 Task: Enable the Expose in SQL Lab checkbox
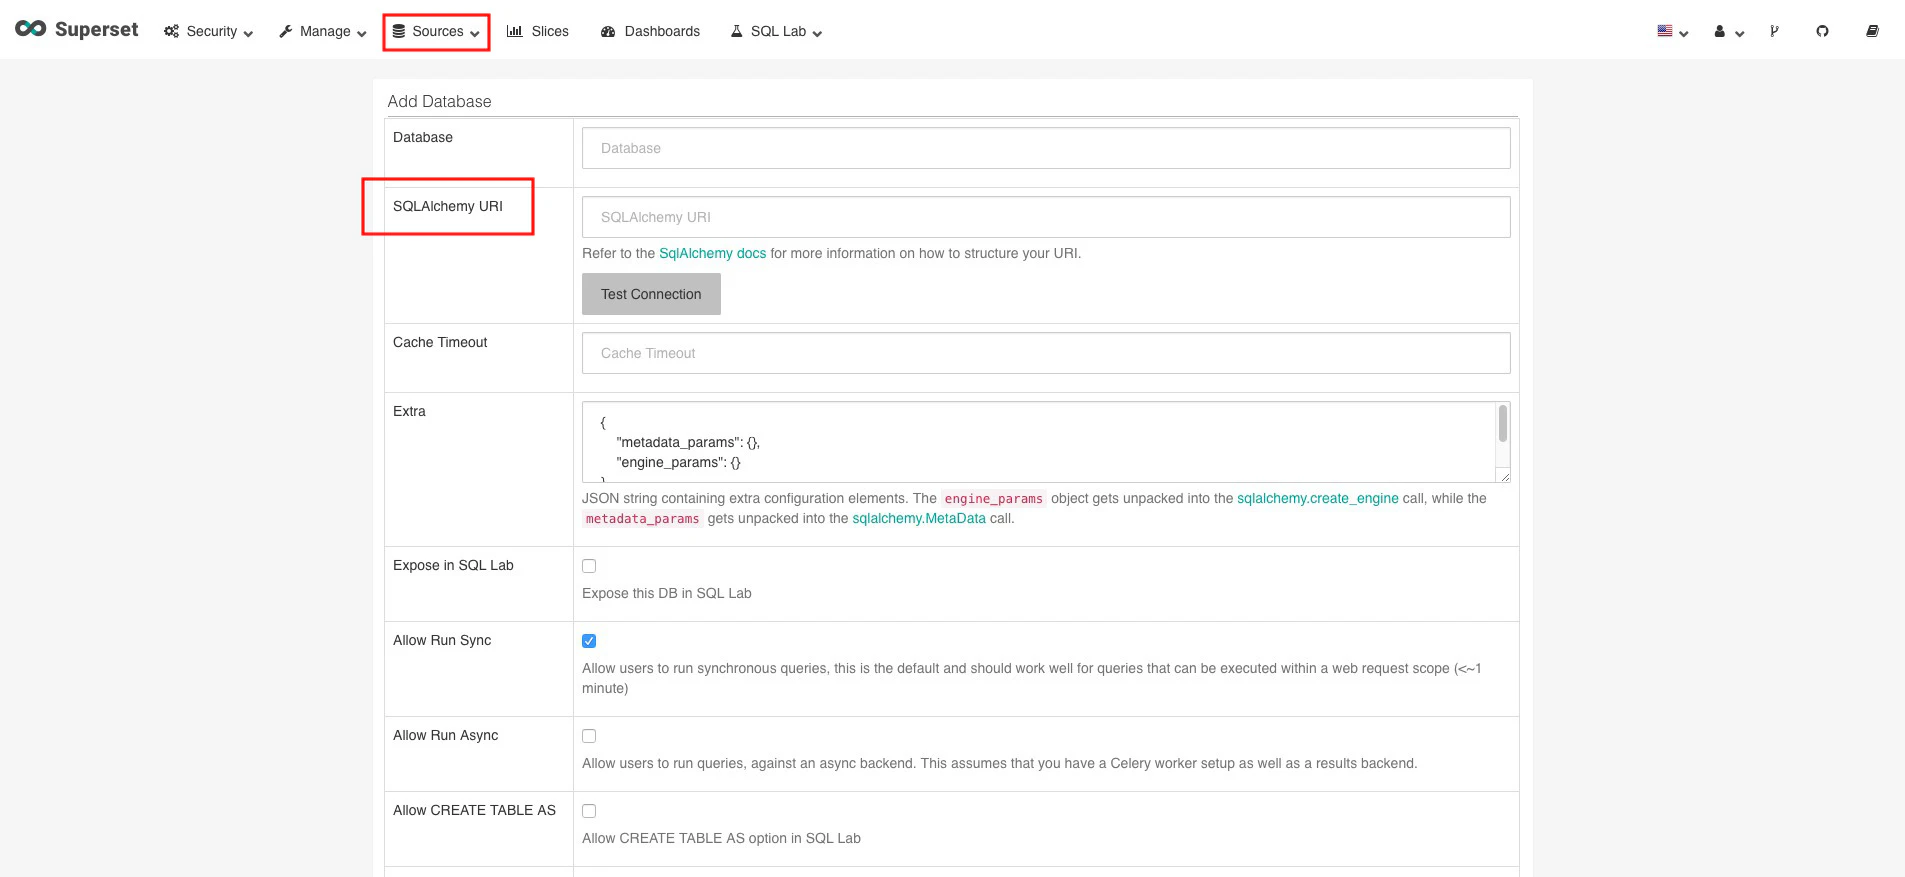click(x=589, y=566)
